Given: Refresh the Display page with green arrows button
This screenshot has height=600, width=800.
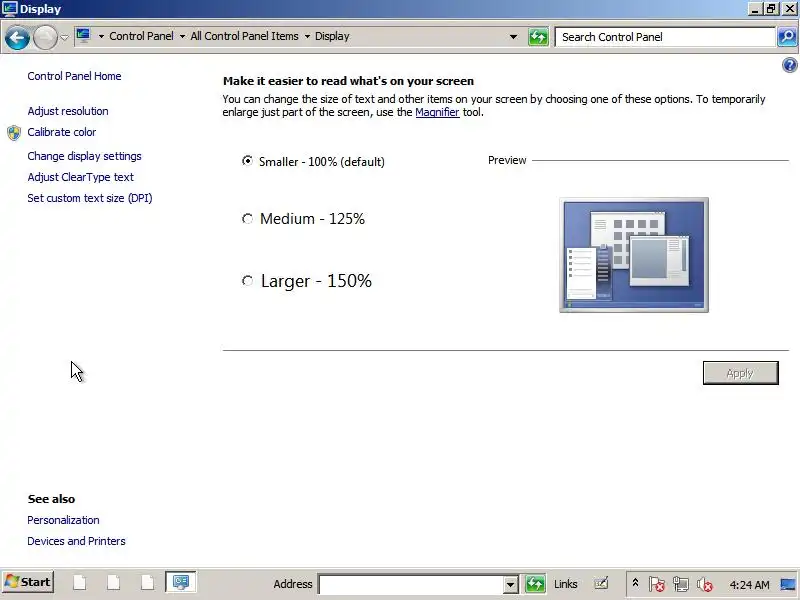Looking at the screenshot, I should 538,37.
